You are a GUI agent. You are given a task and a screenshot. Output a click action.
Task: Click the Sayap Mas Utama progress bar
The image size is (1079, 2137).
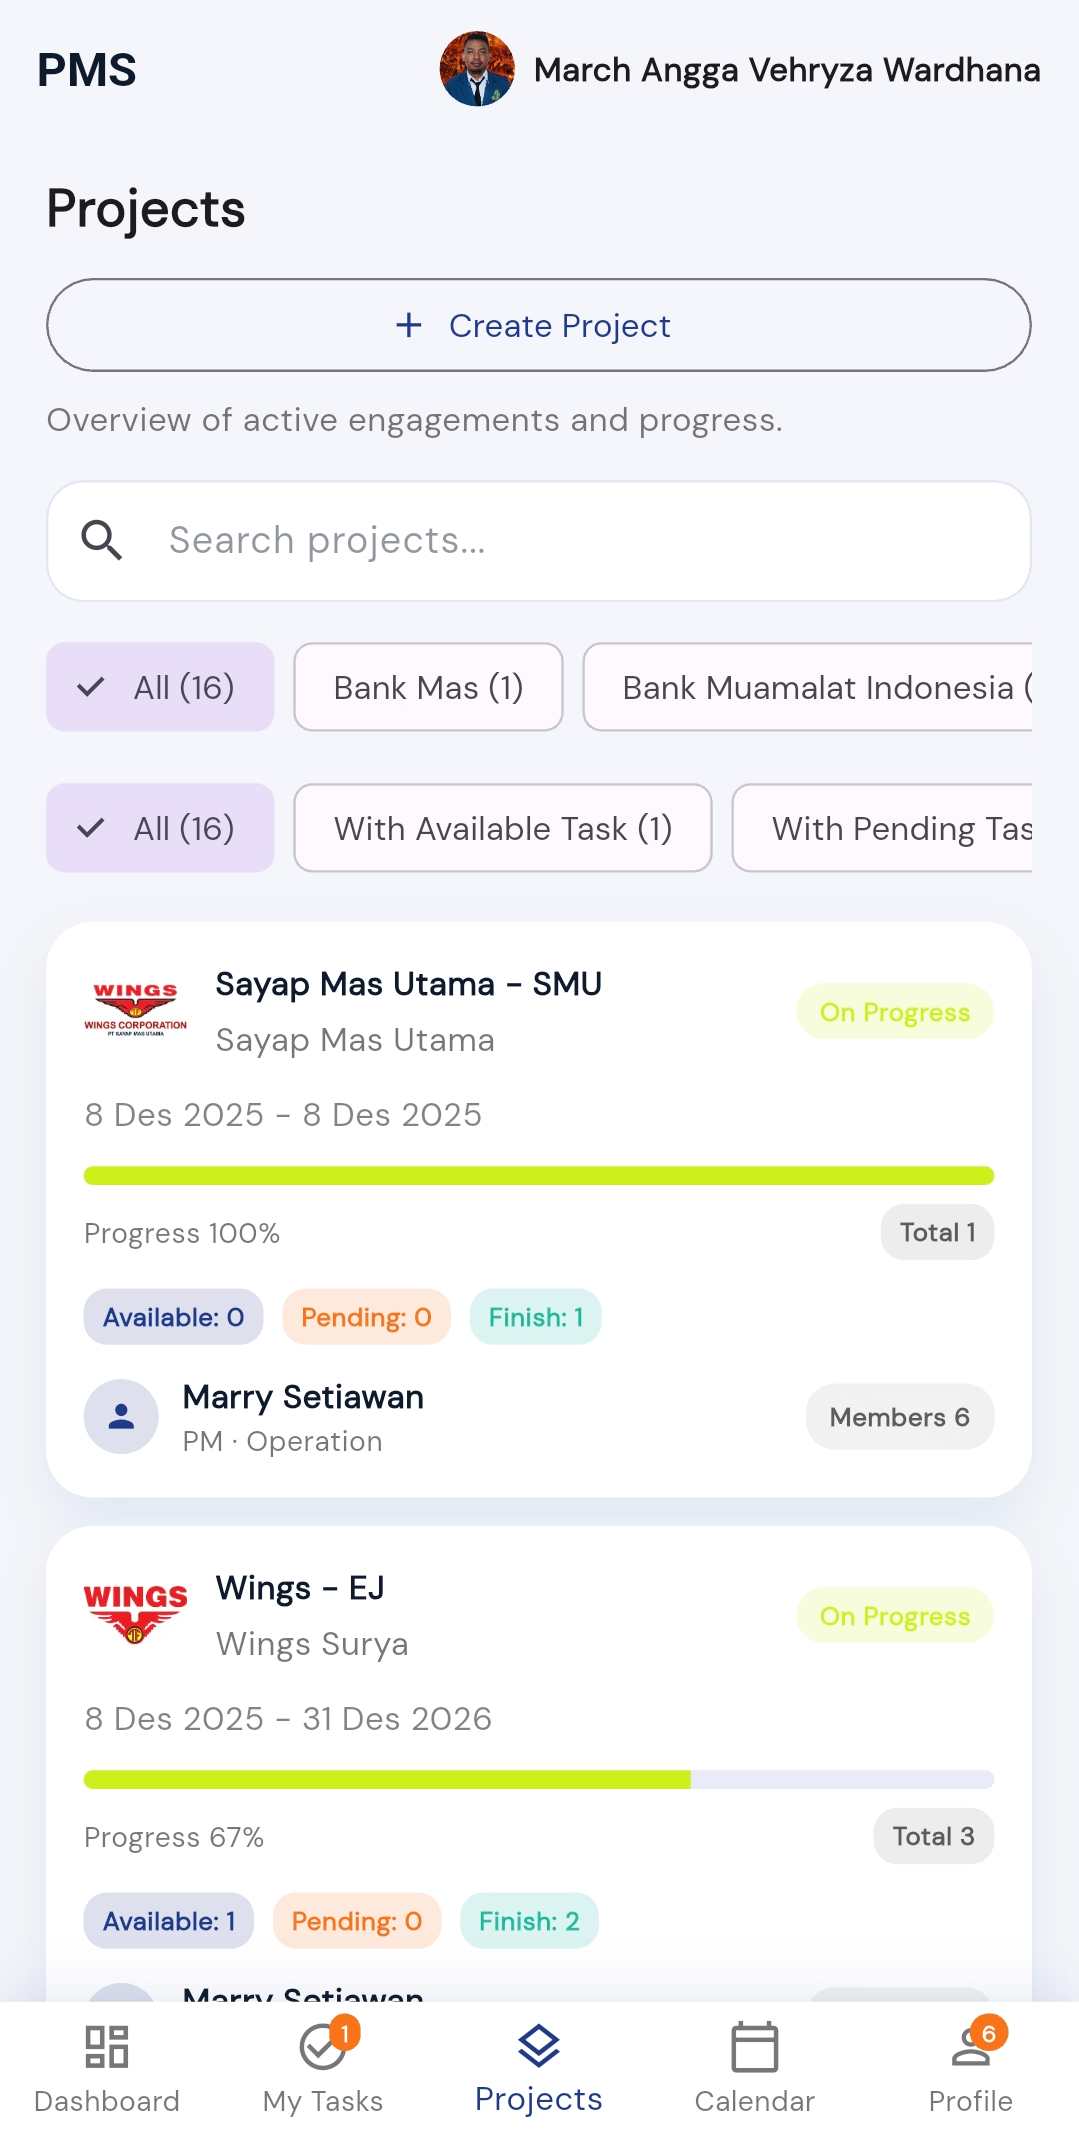coord(538,1175)
